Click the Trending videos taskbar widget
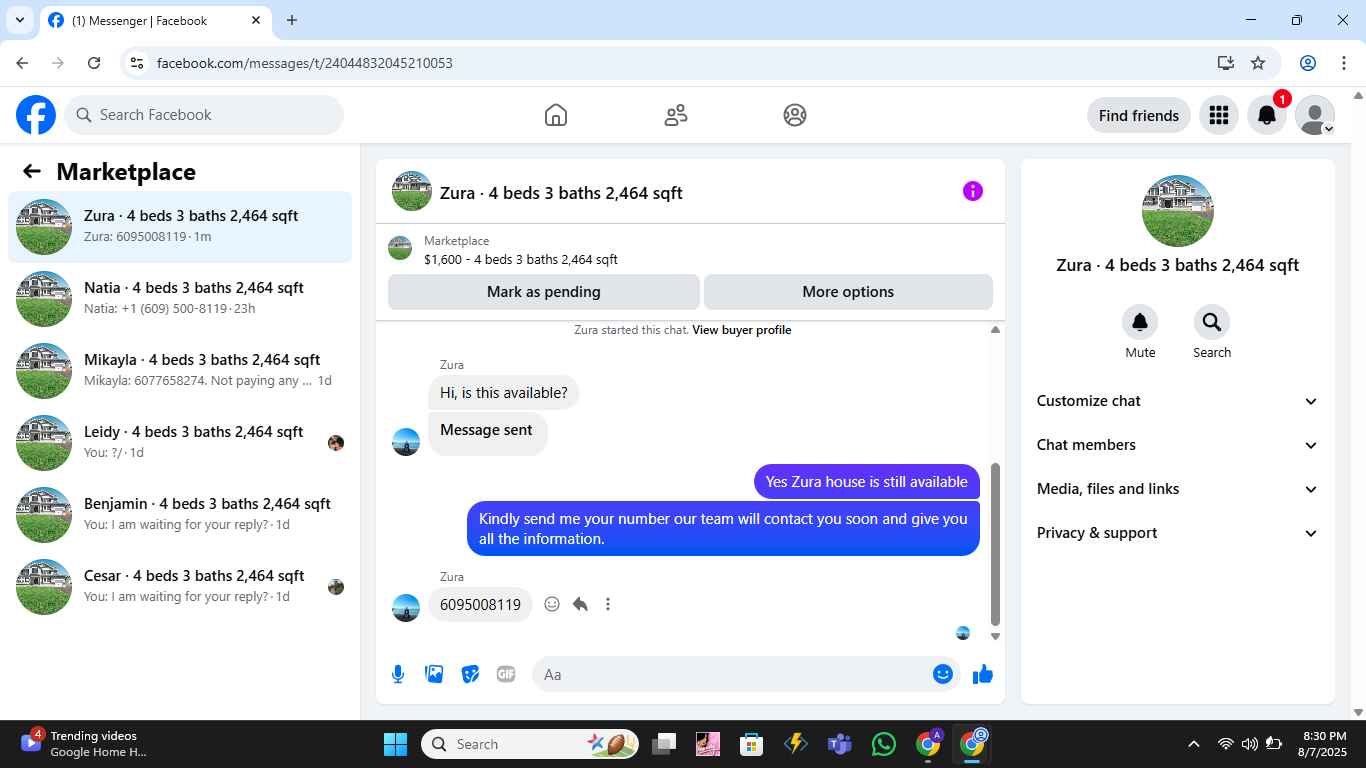Viewport: 1366px width, 768px height. pos(84,744)
